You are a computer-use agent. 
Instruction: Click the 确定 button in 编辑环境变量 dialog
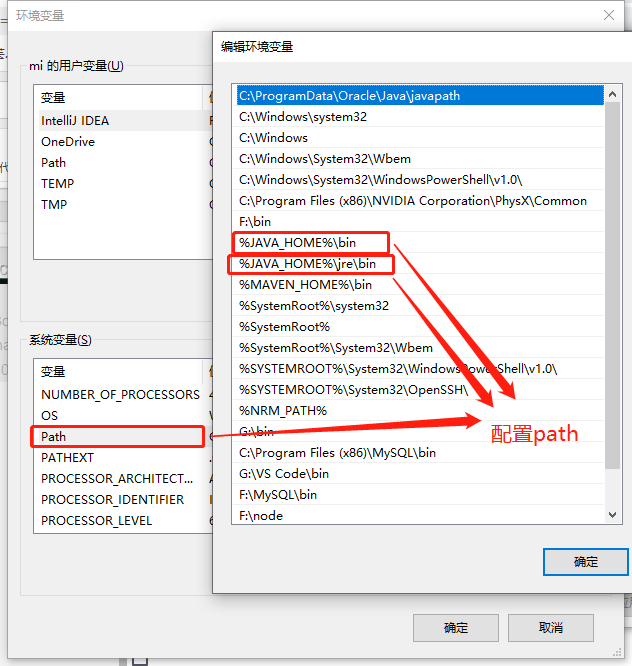point(586,562)
